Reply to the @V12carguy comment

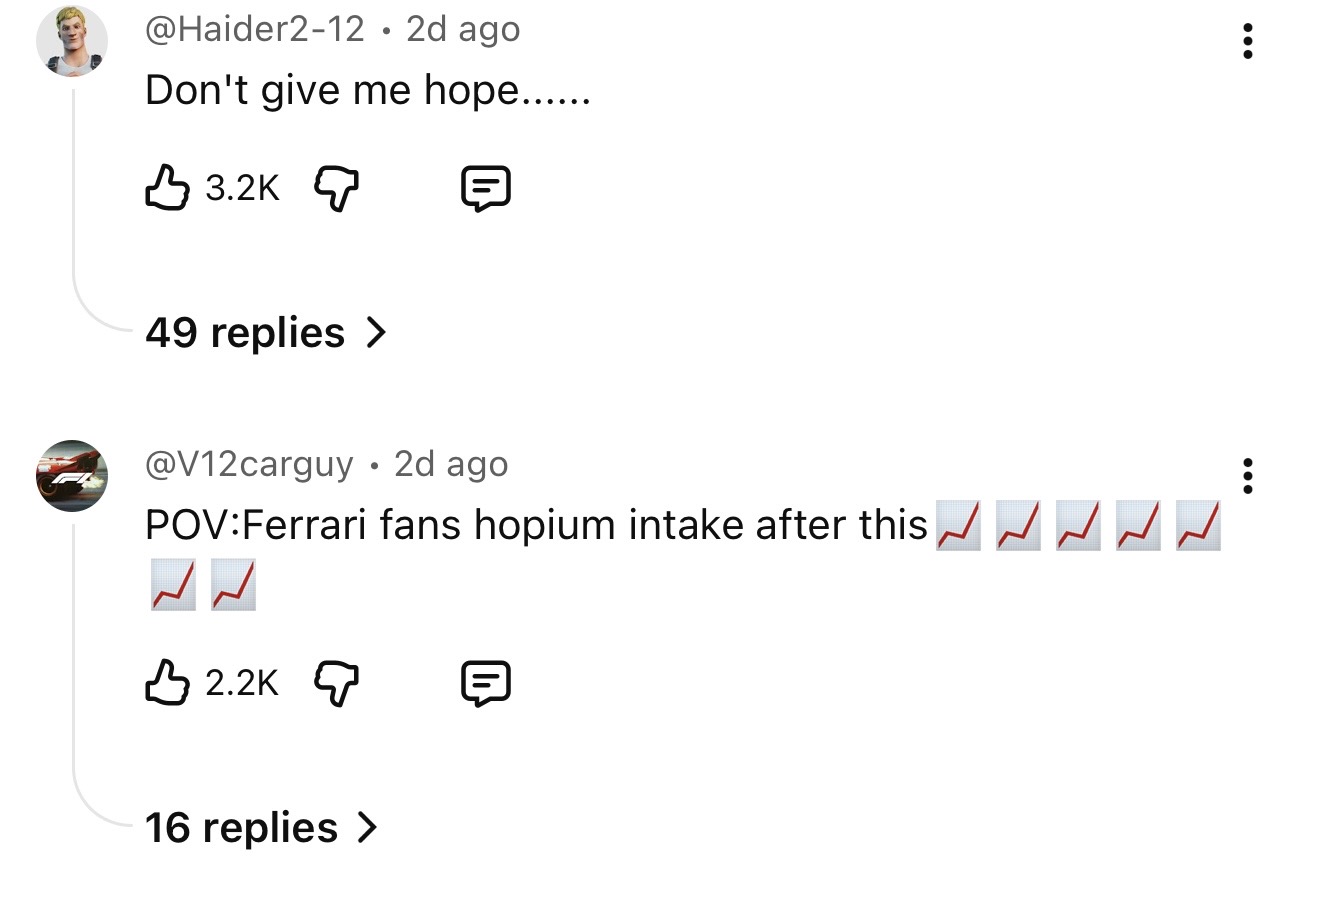coord(486,683)
